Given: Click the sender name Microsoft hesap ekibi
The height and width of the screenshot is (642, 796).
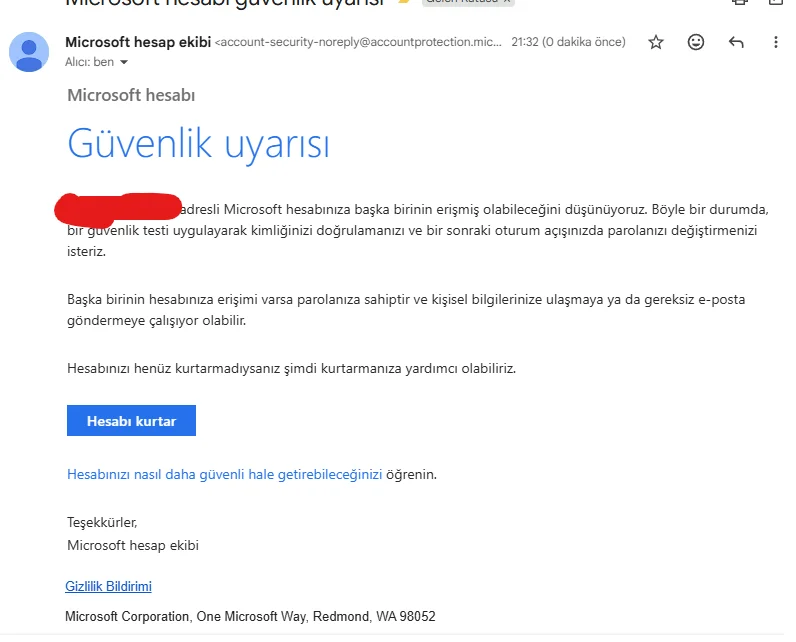Looking at the screenshot, I should coord(138,42).
